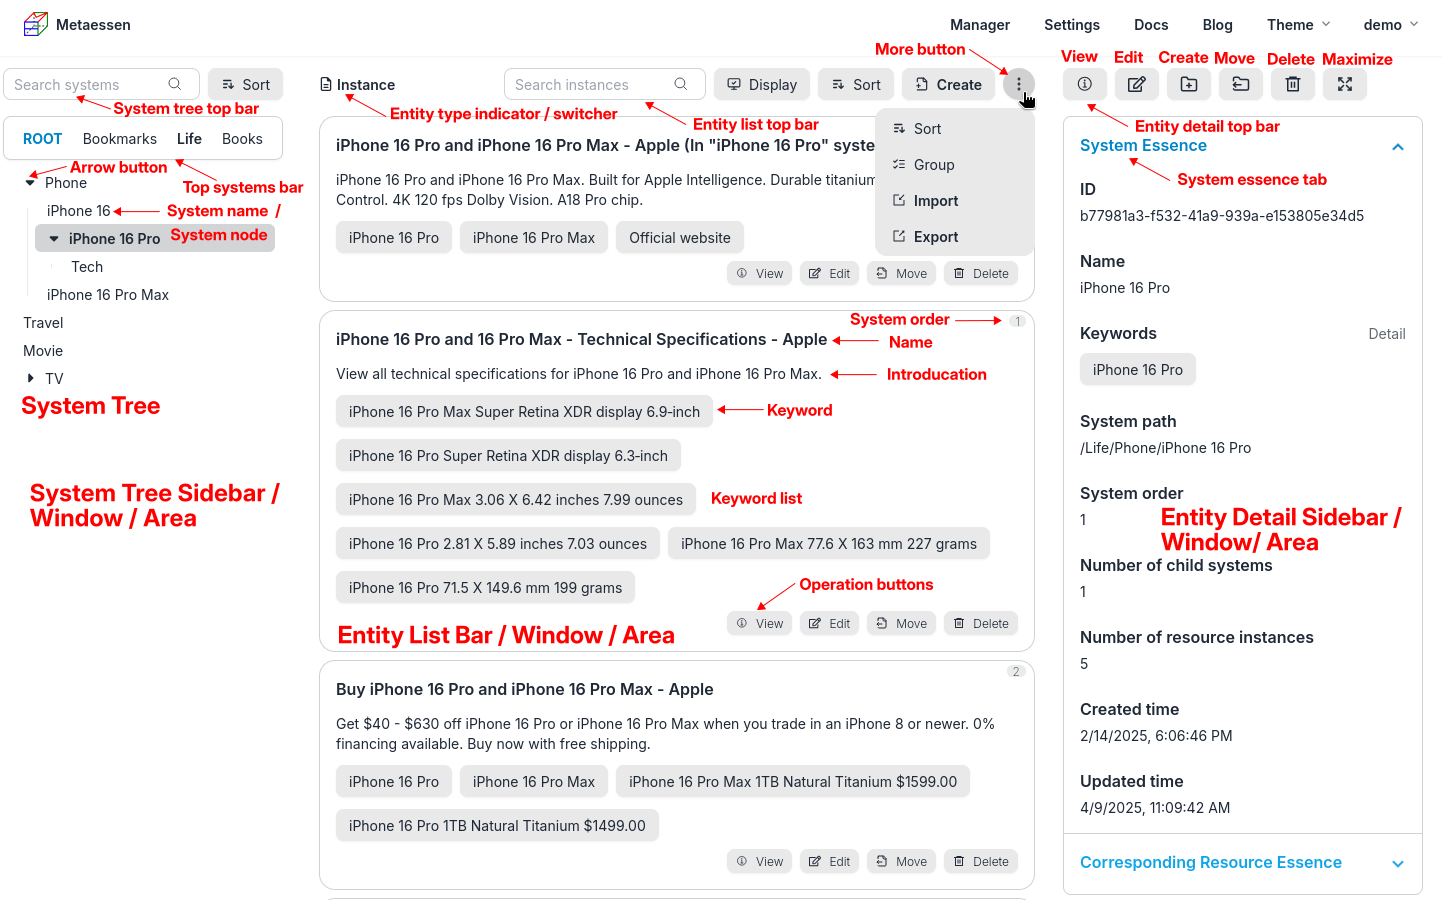Click the Display button

click(761, 85)
